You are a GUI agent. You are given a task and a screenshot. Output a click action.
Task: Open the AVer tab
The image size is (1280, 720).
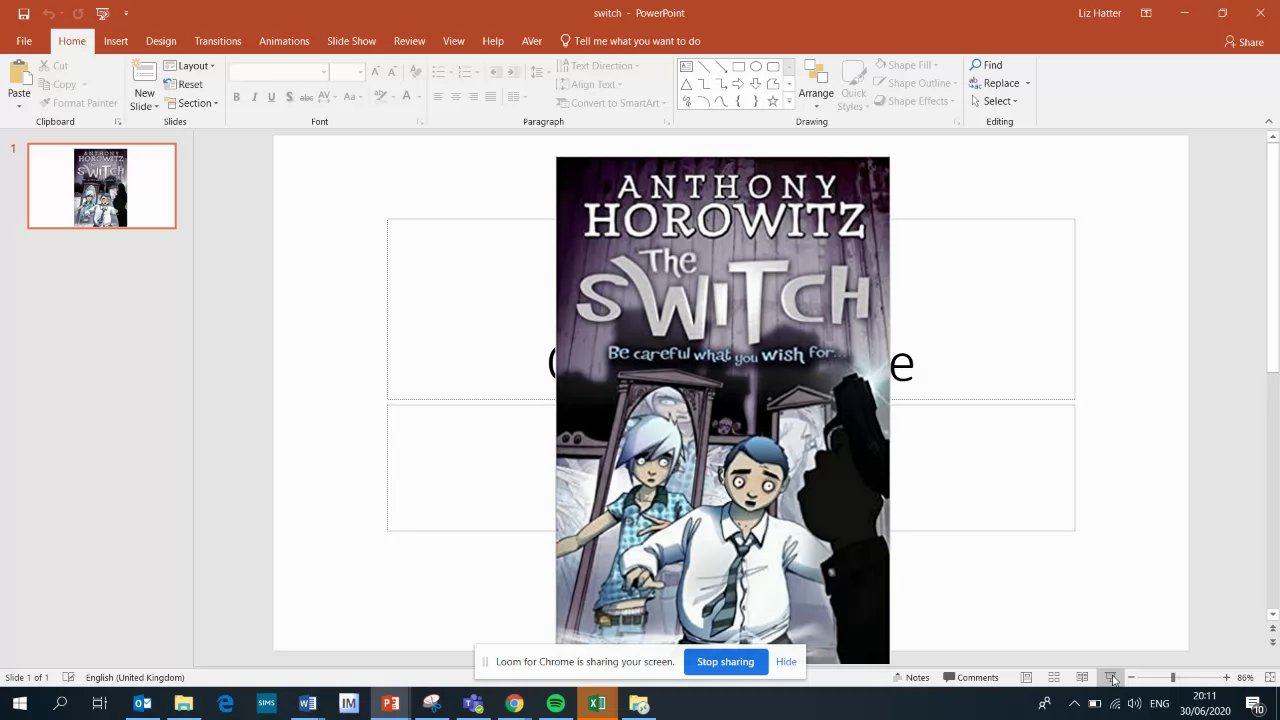coord(532,41)
